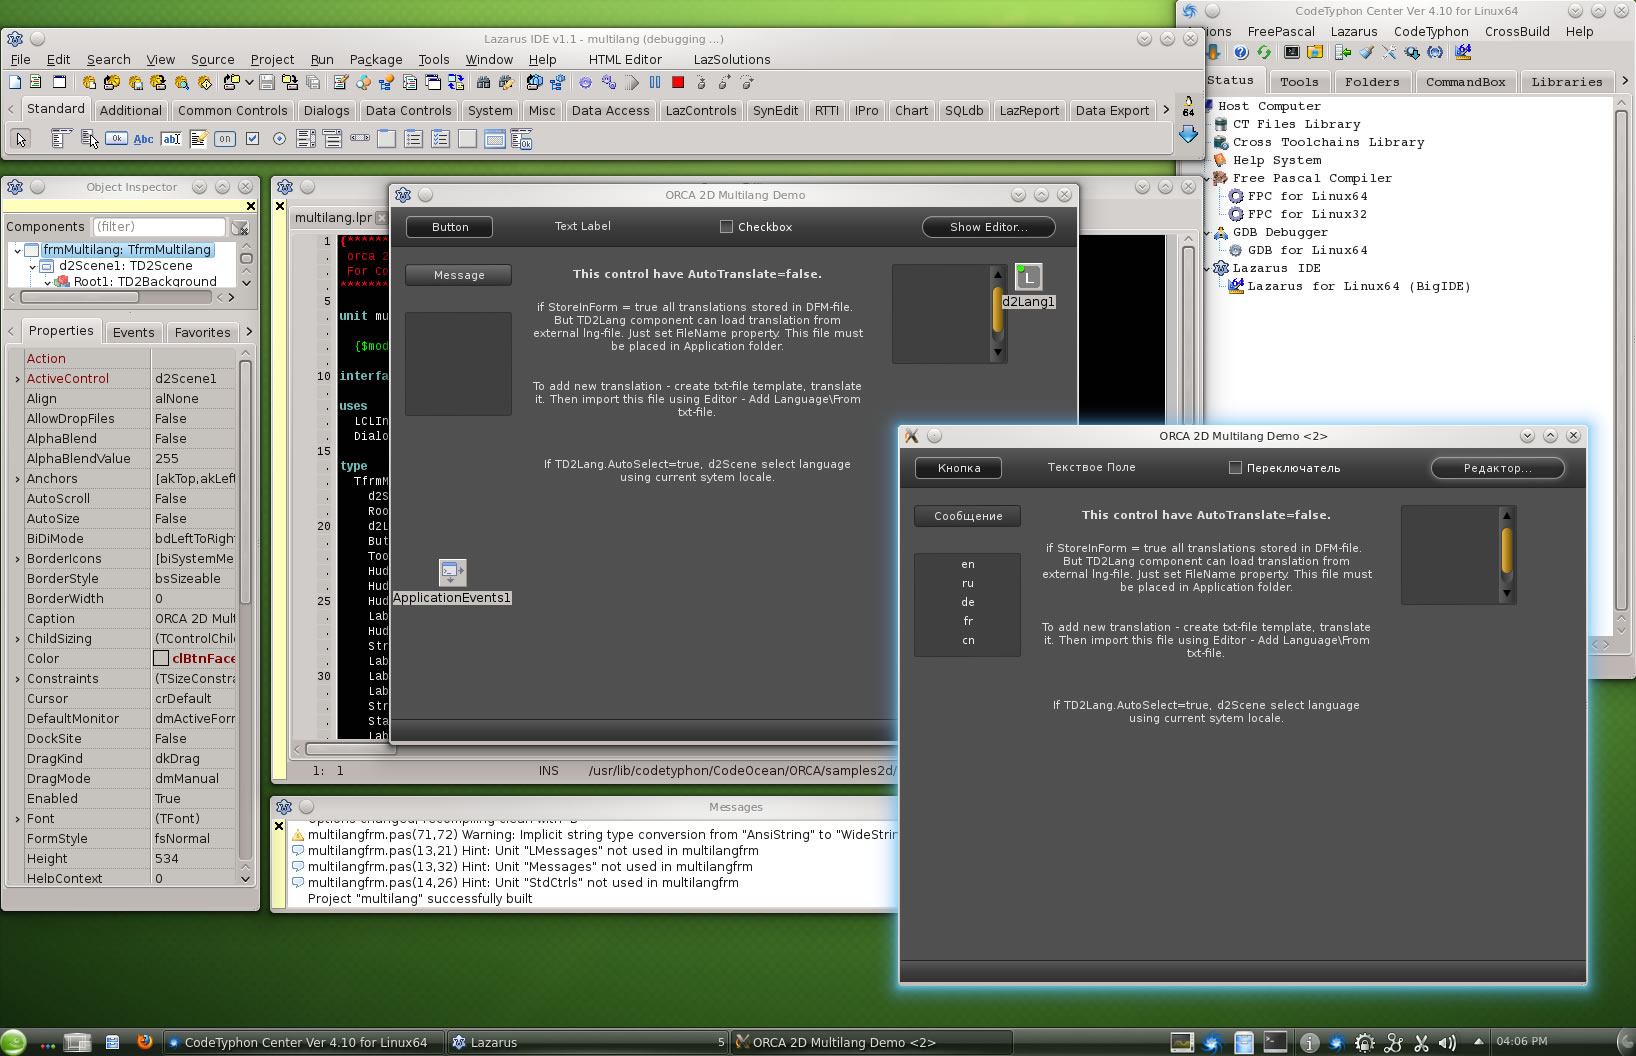Click the orange scrollbar thumb in Demo <2> window
This screenshot has width=1636, height=1056.
click(1507, 552)
